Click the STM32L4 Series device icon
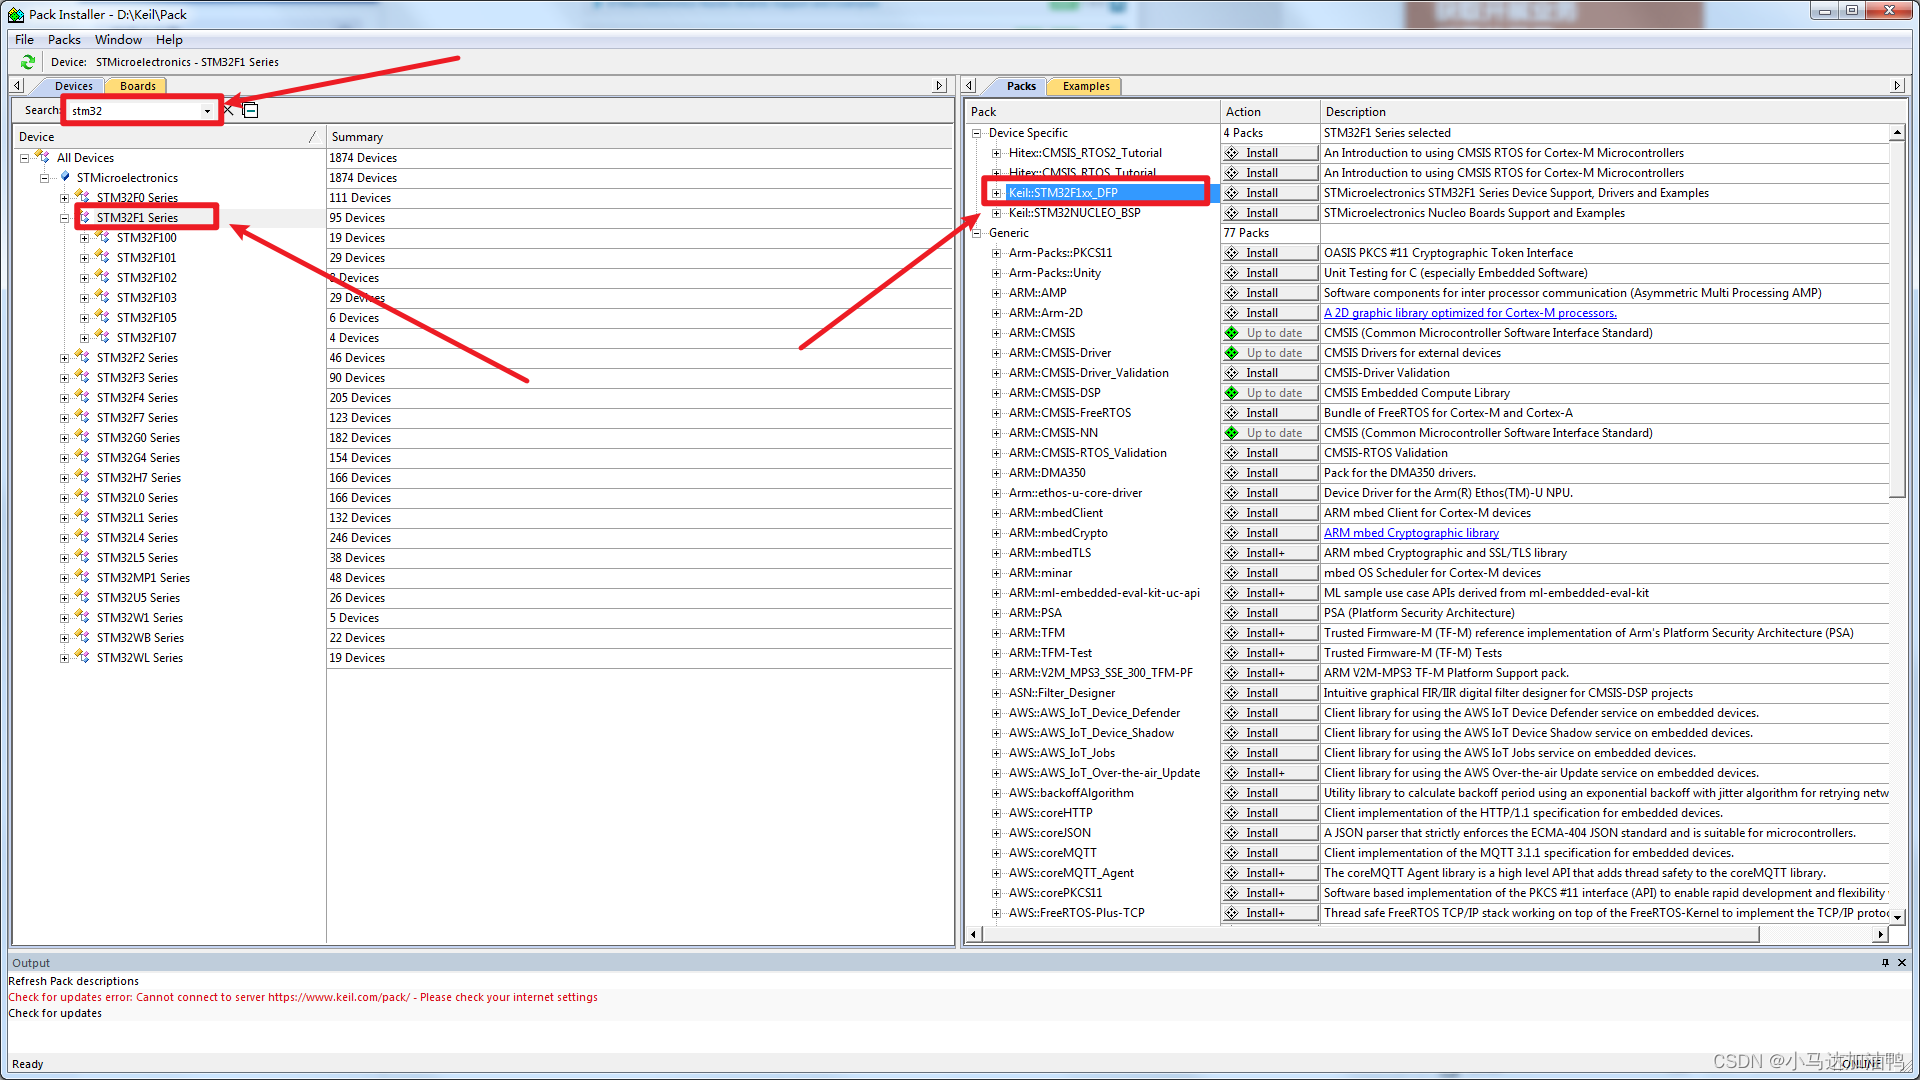The width and height of the screenshot is (1920, 1080). click(83, 537)
